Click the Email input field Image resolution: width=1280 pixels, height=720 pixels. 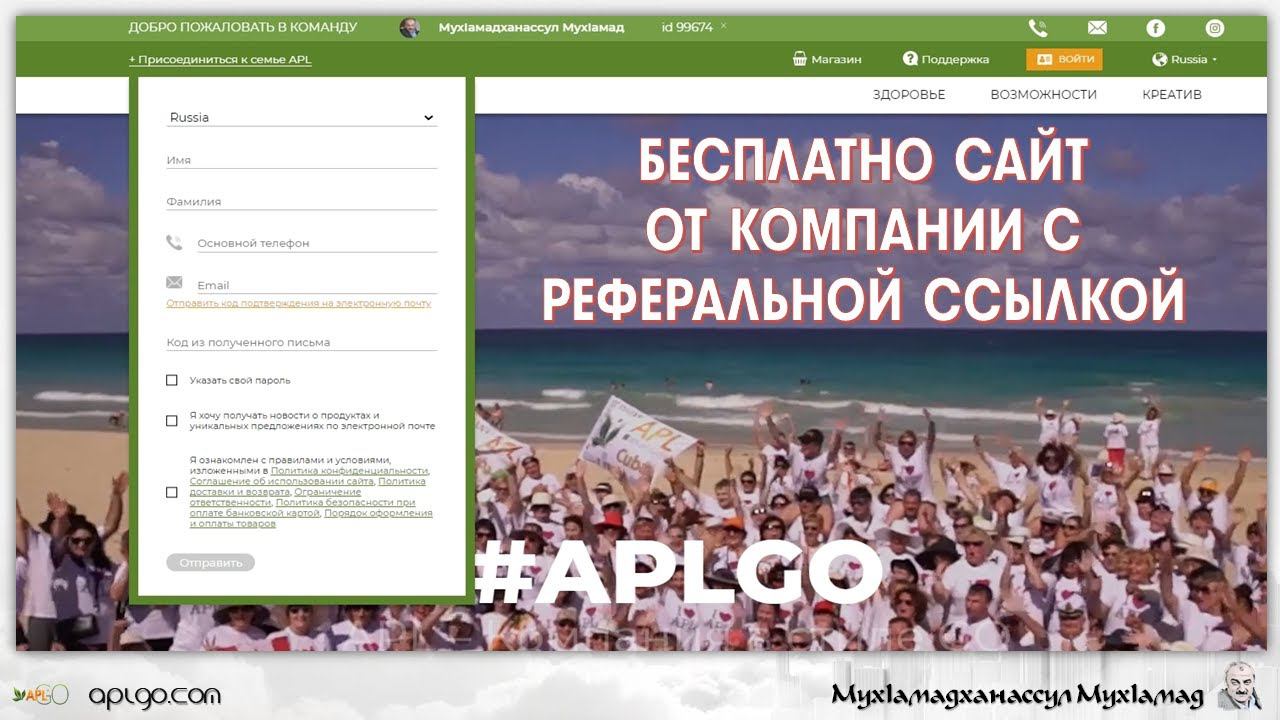tap(316, 285)
